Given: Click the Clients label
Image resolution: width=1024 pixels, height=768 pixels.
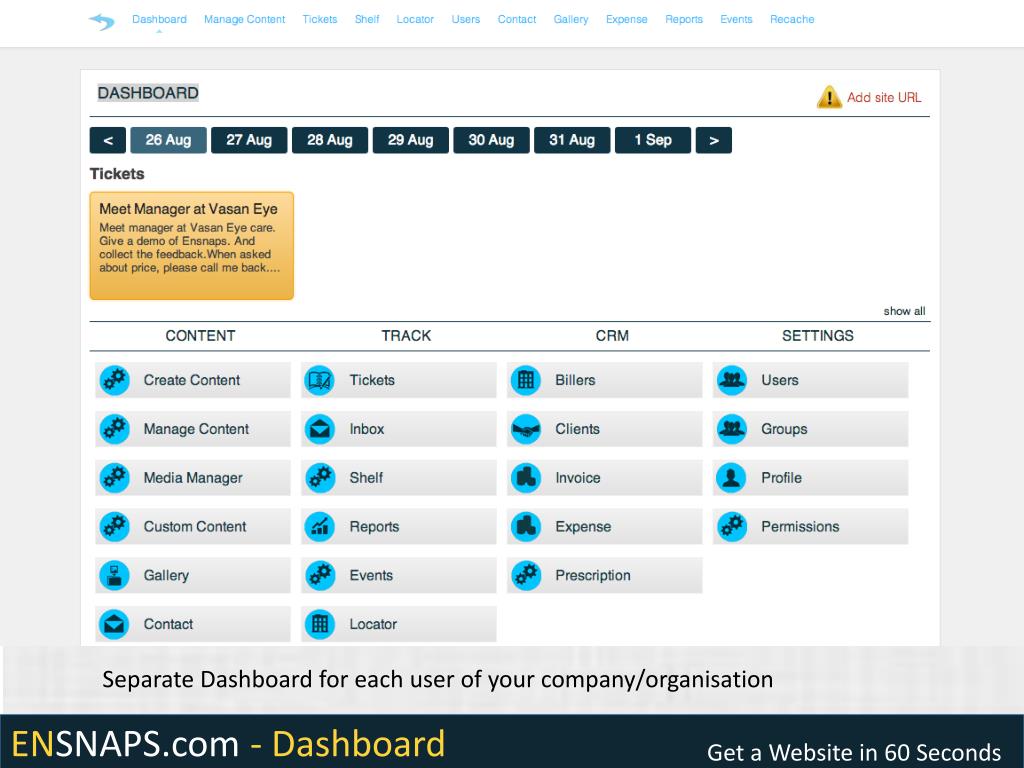Looking at the screenshot, I should point(577,429).
